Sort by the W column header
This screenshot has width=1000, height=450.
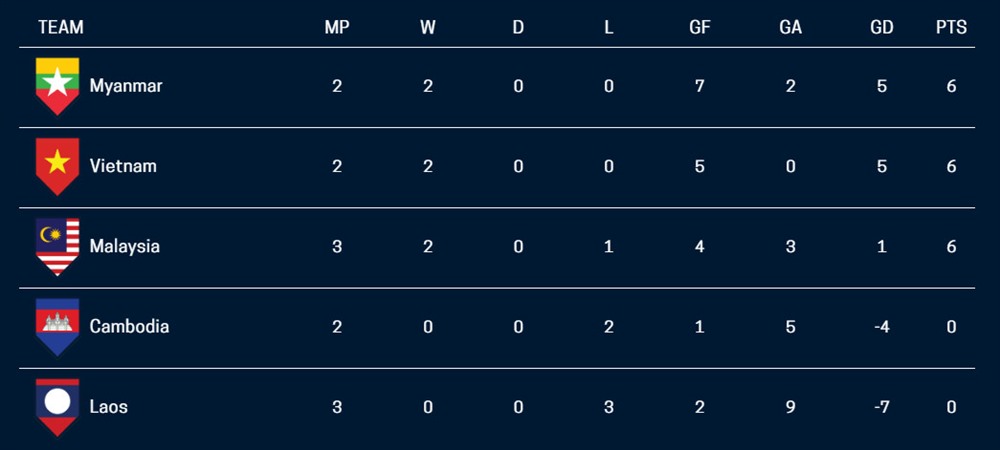[x=428, y=27]
